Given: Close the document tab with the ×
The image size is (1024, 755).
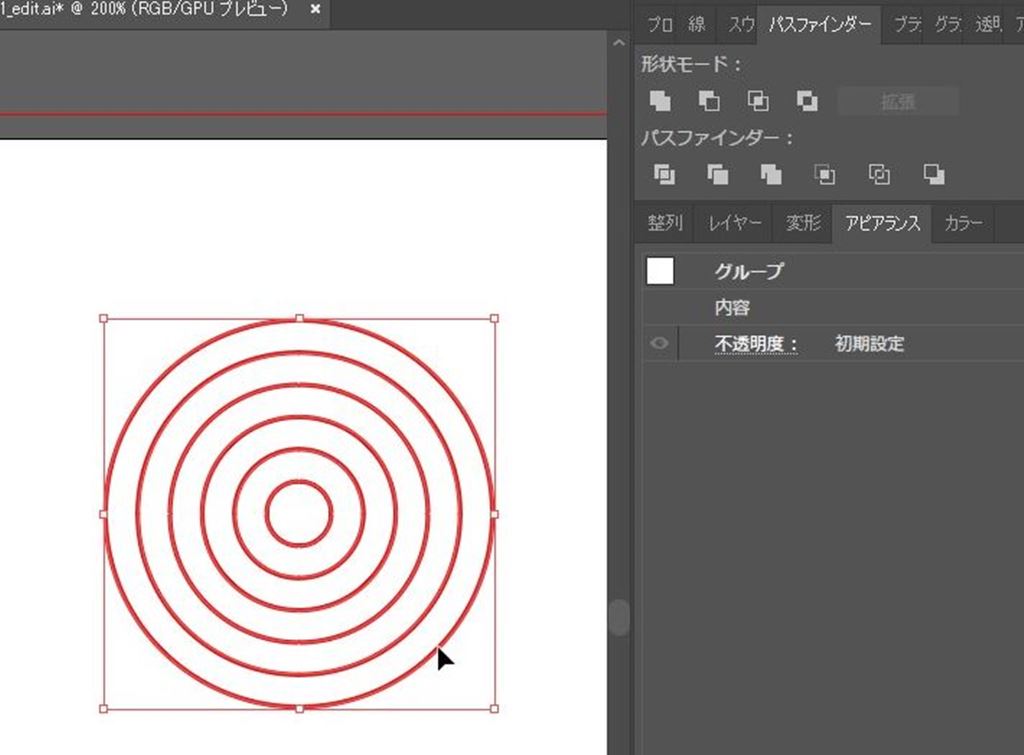Looking at the screenshot, I should coord(316,9).
